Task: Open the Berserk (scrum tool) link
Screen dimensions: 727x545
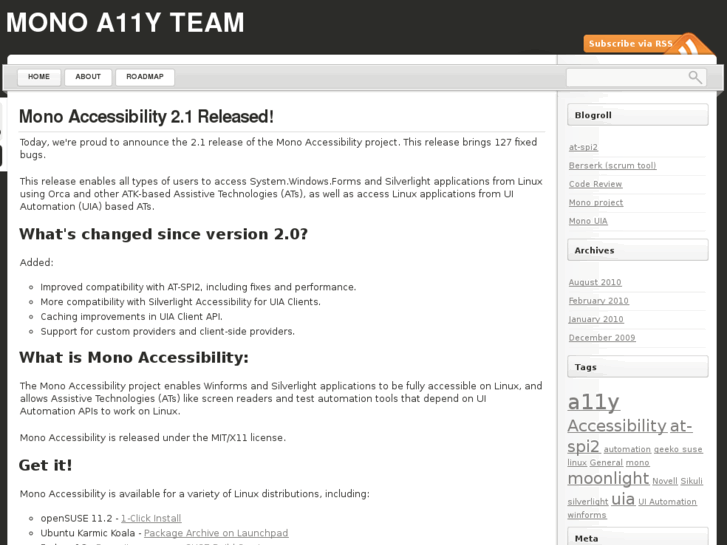Action: 612,166
